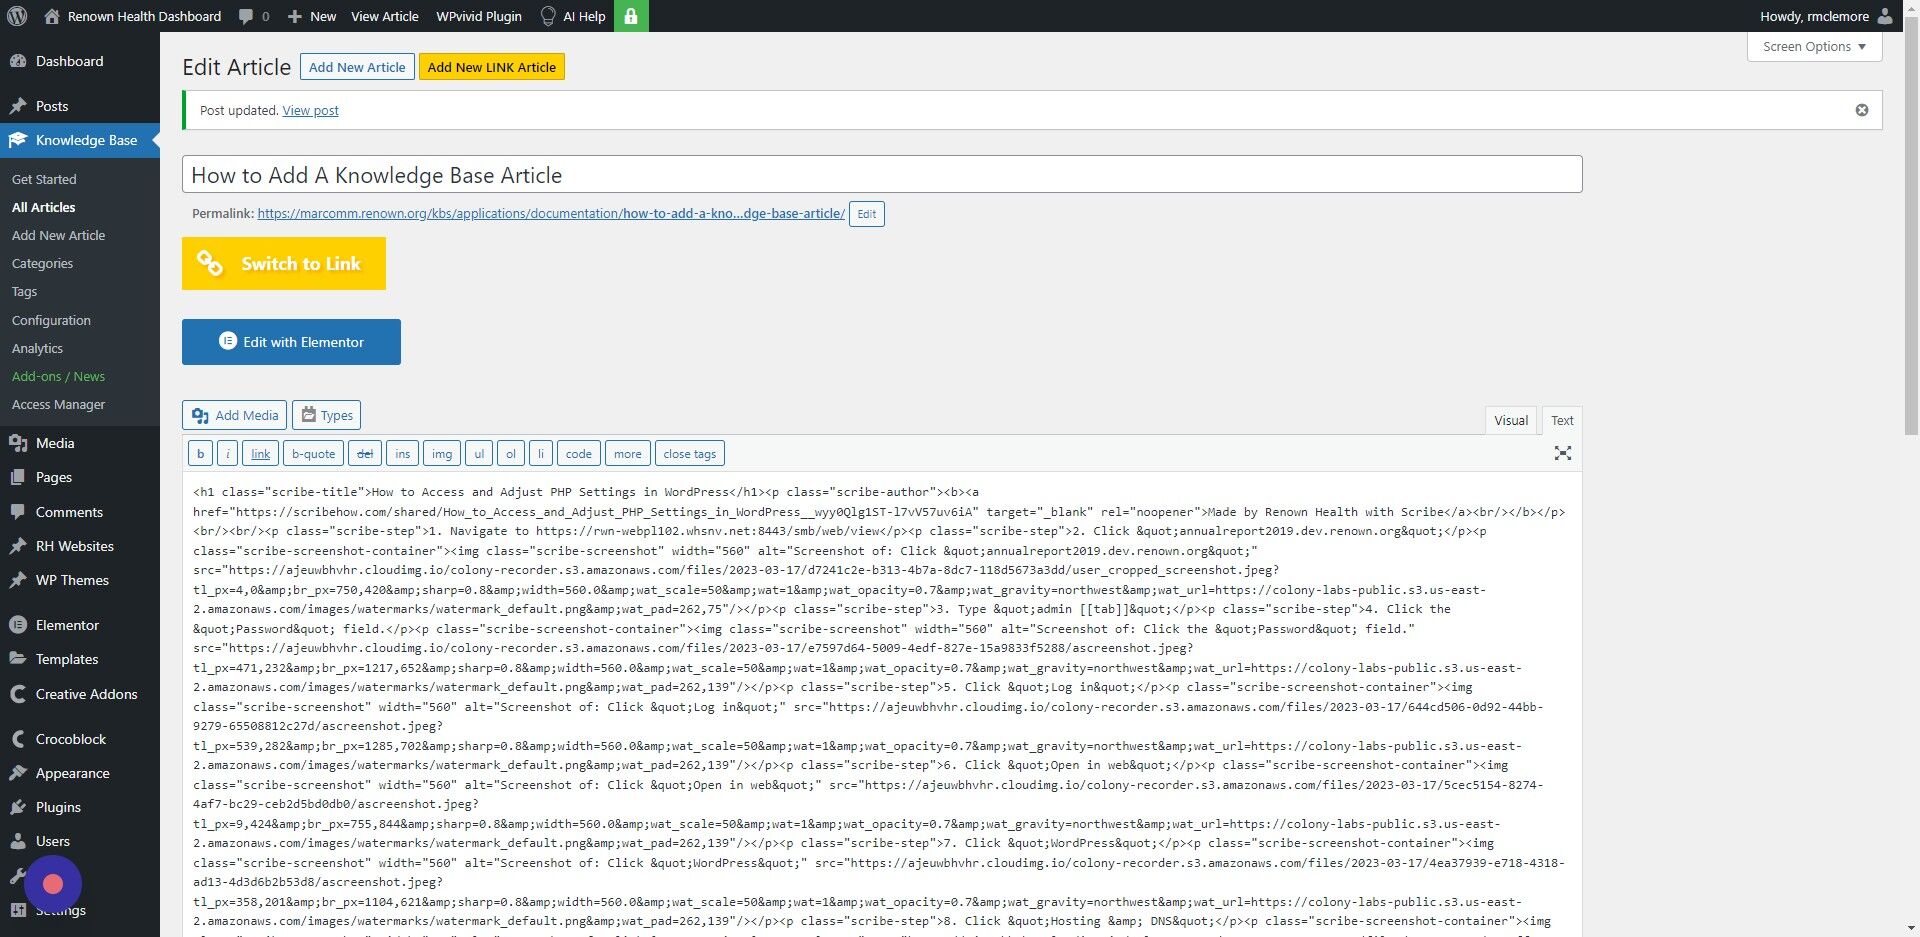The width and height of the screenshot is (1920, 937).
Task: Insert bold tag with b button
Action: pyautogui.click(x=200, y=454)
